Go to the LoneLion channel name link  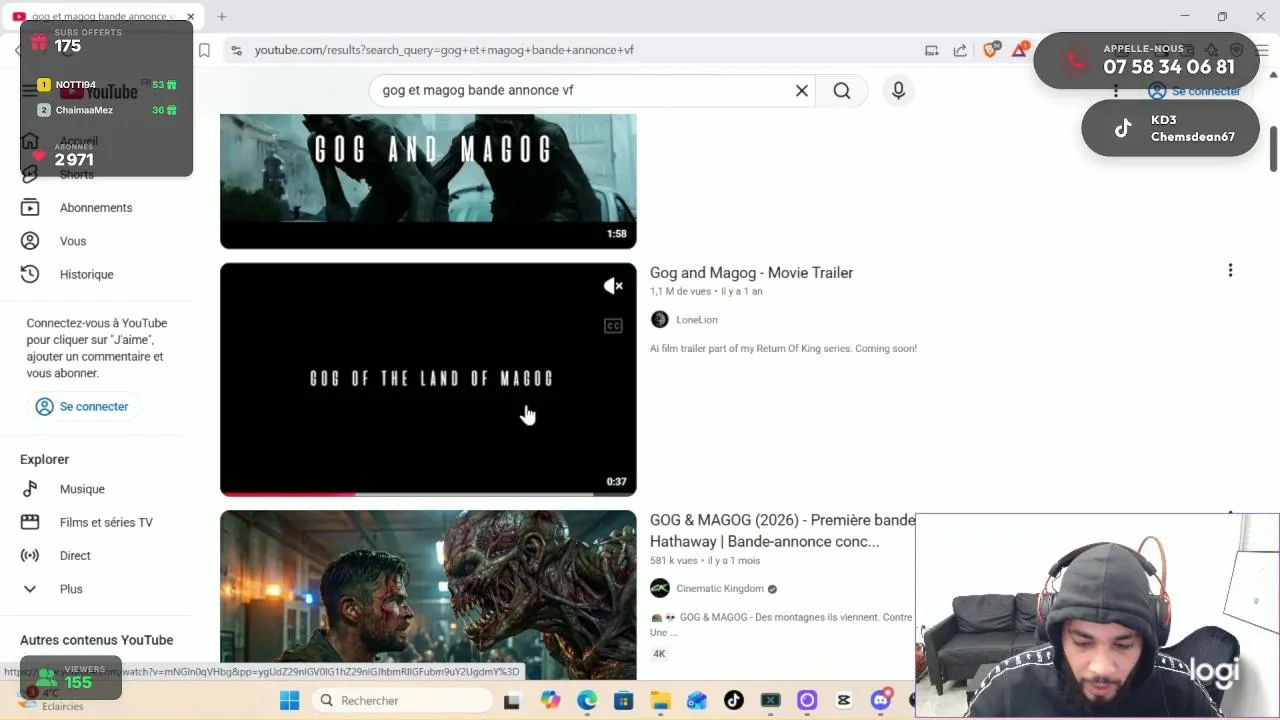click(x=696, y=320)
